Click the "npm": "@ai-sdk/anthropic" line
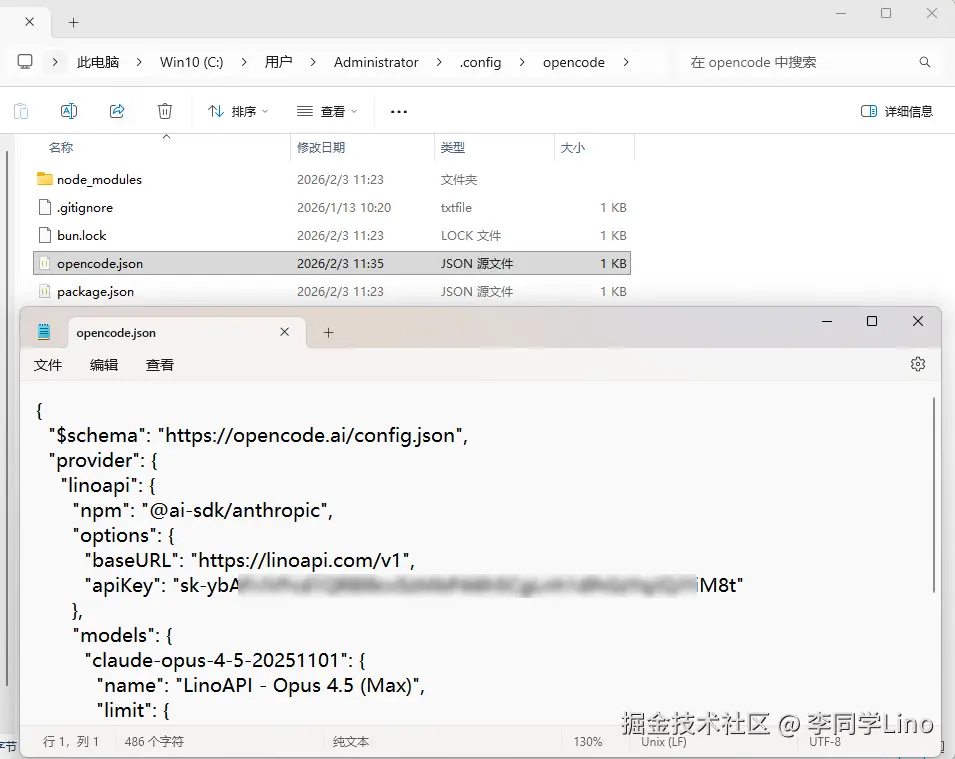The width and height of the screenshot is (955, 759). (203, 510)
